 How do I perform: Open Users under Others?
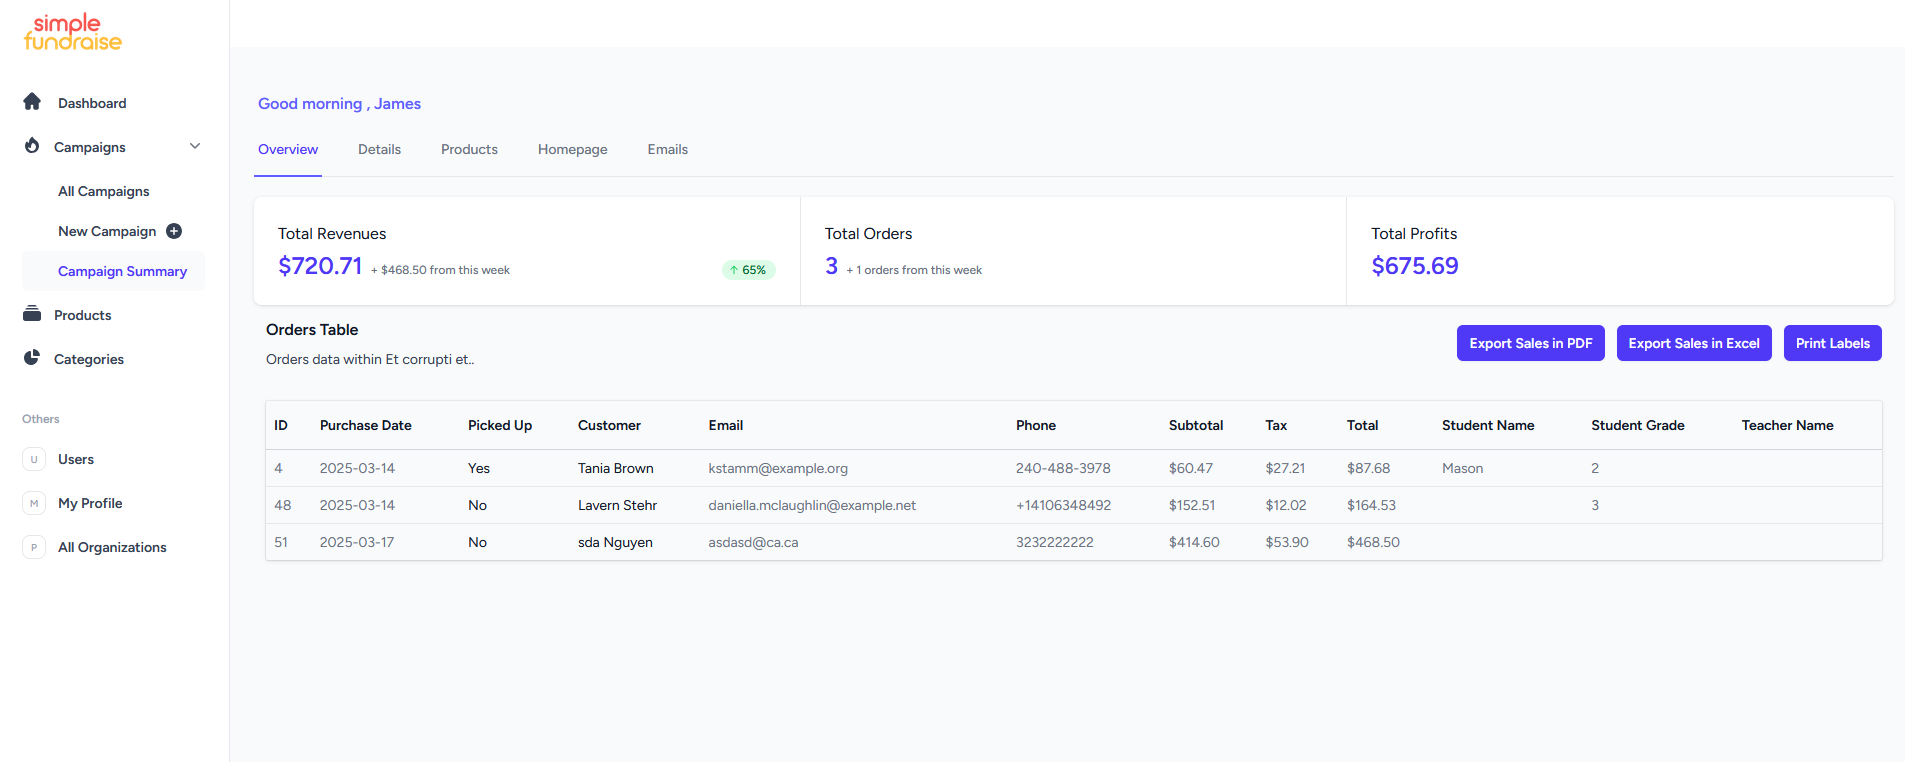tap(76, 459)
